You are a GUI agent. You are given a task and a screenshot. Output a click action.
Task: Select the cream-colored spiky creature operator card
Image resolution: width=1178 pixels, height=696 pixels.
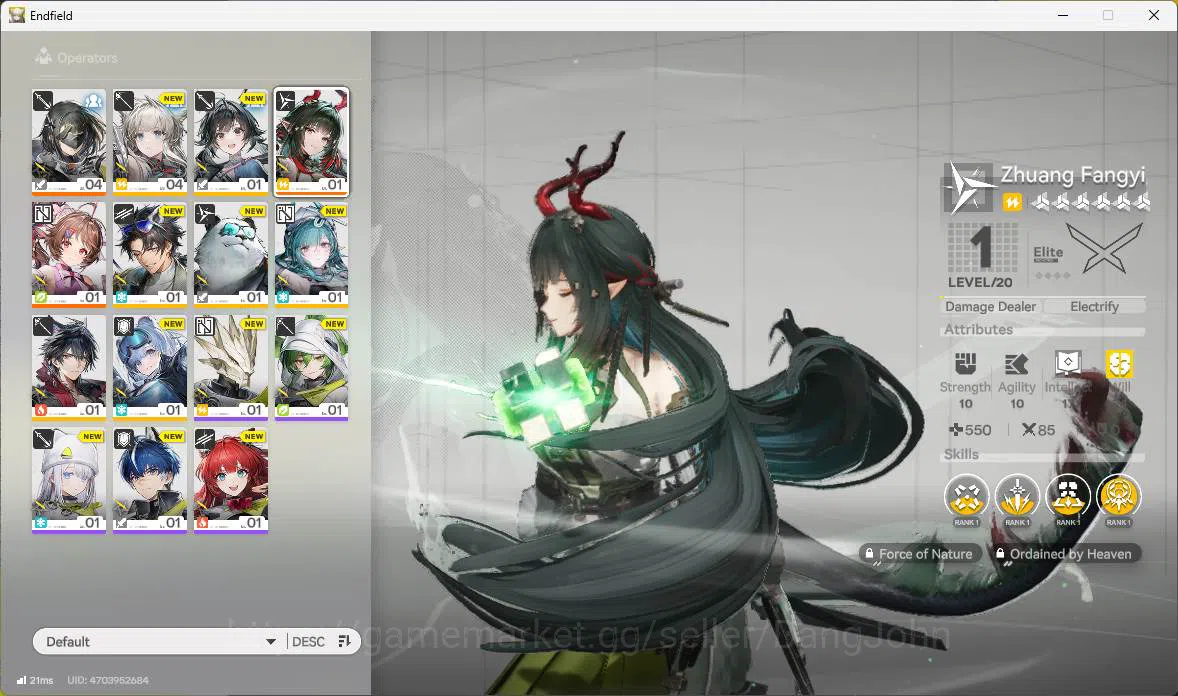[231, 368]
